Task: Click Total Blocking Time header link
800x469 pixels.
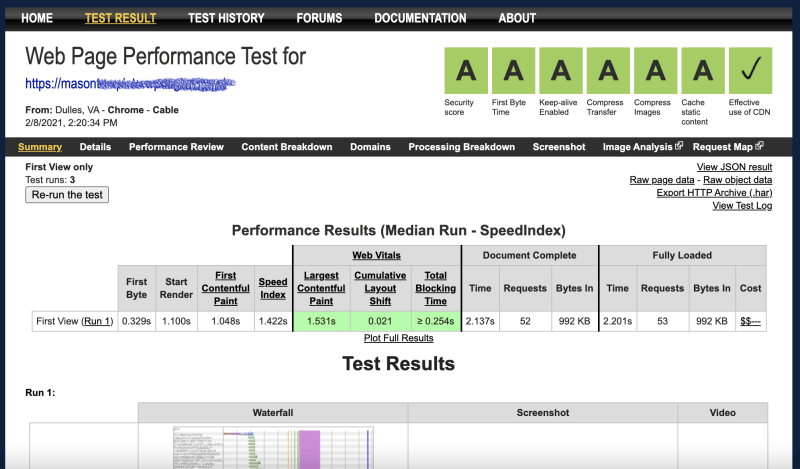Action: (x=436, y=288)
